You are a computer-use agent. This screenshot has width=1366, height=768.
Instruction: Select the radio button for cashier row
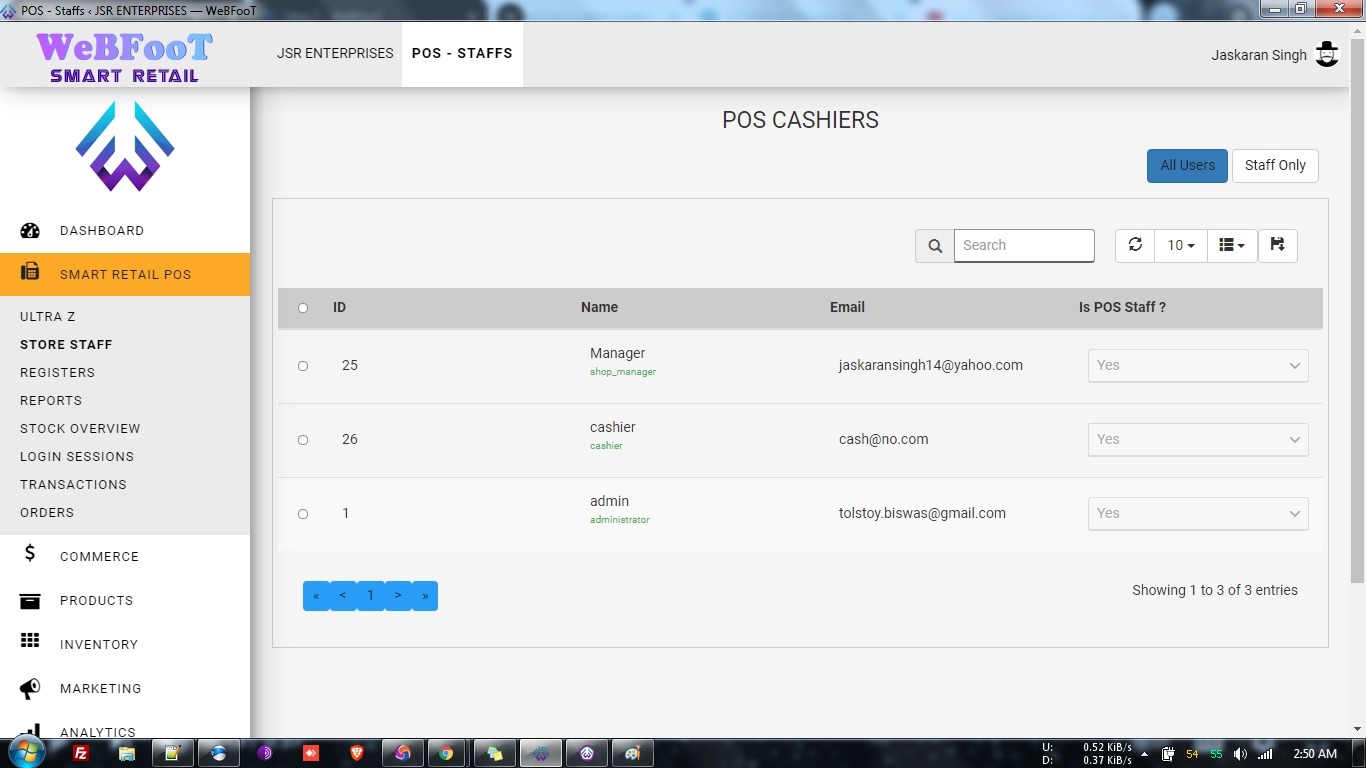click(303, 440)
